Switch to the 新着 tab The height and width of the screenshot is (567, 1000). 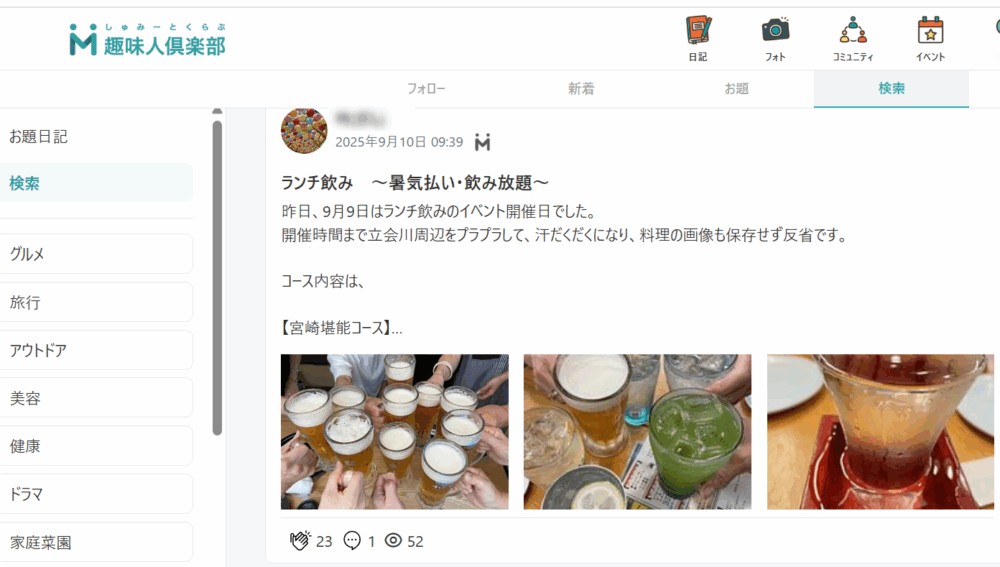(x=581, y=89)
